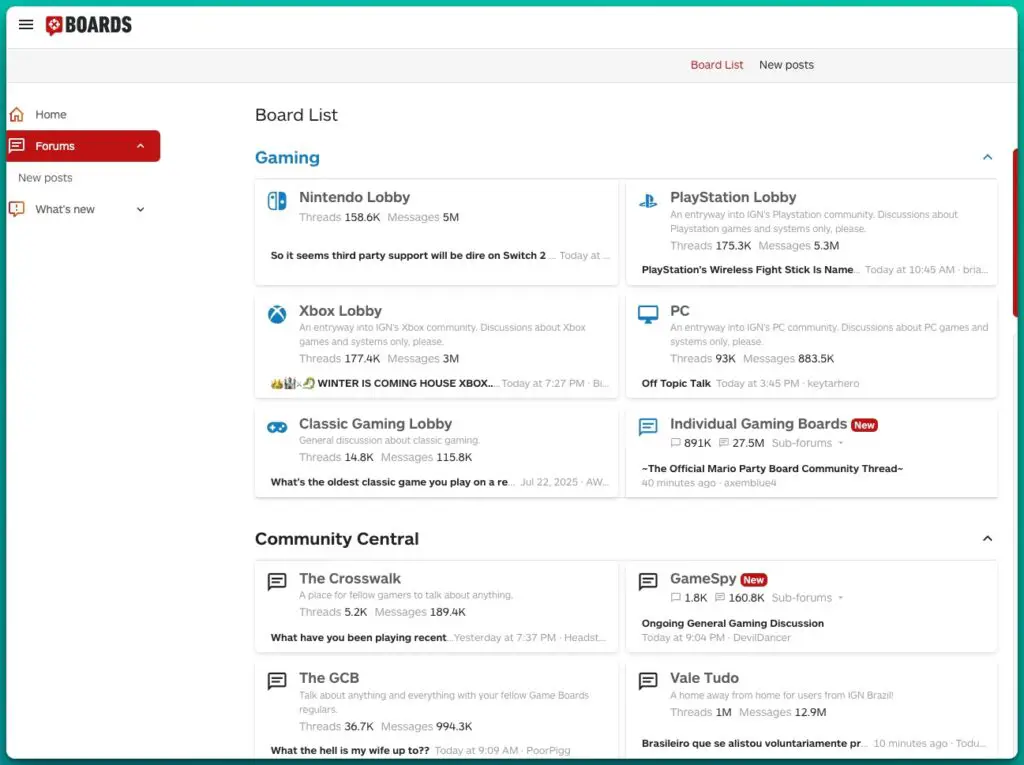Image resolution: width=1024 pixels, height=765 pixels.
Task: Open GameSpy Sub-forums dropdown
Action: tap(807, 598)
